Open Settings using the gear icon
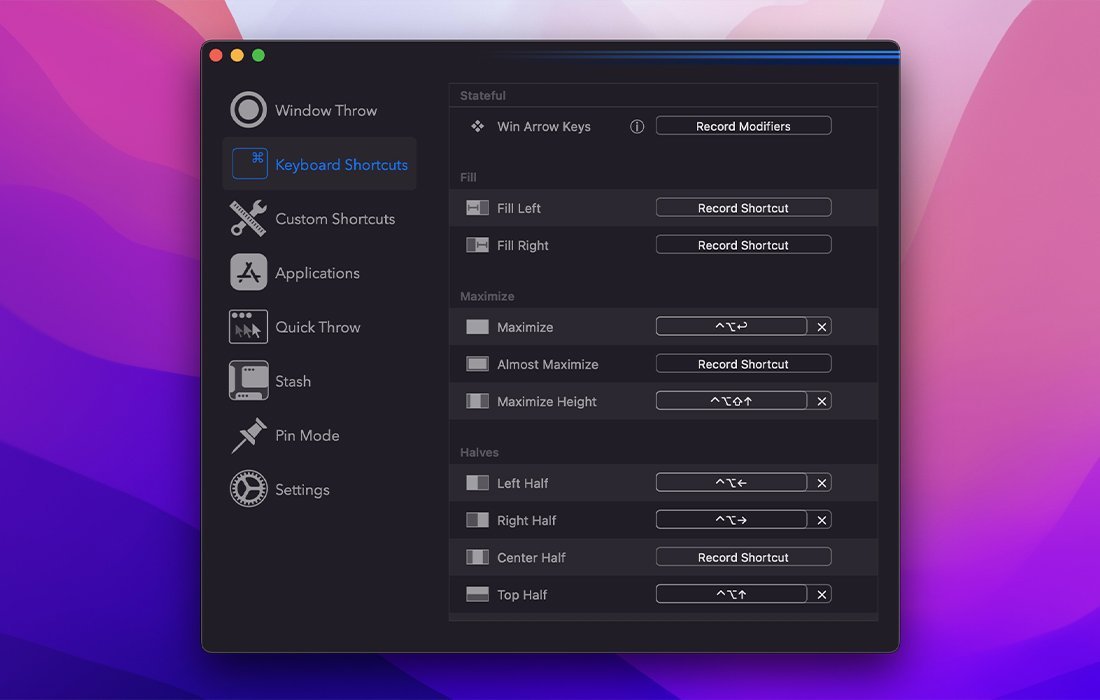Viewport: 1100px width, 700px height. tap(248, 489)
